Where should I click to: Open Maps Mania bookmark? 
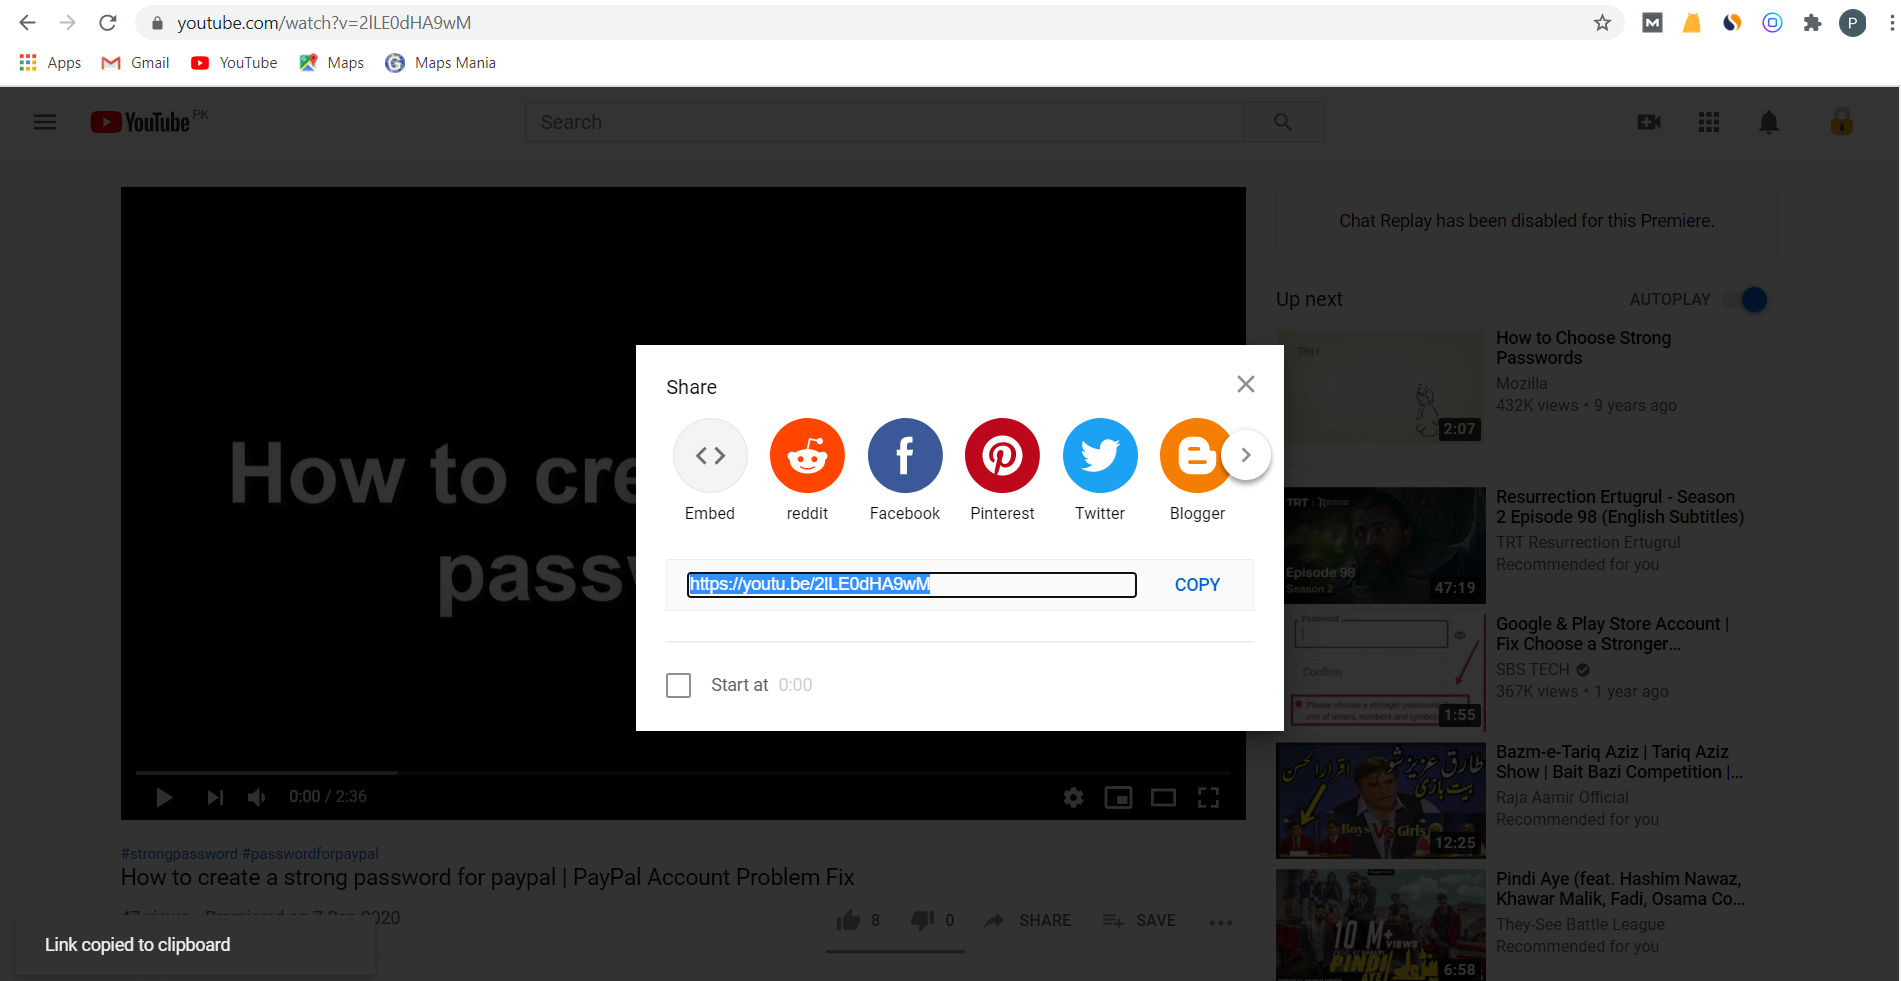tap(440, 62)
